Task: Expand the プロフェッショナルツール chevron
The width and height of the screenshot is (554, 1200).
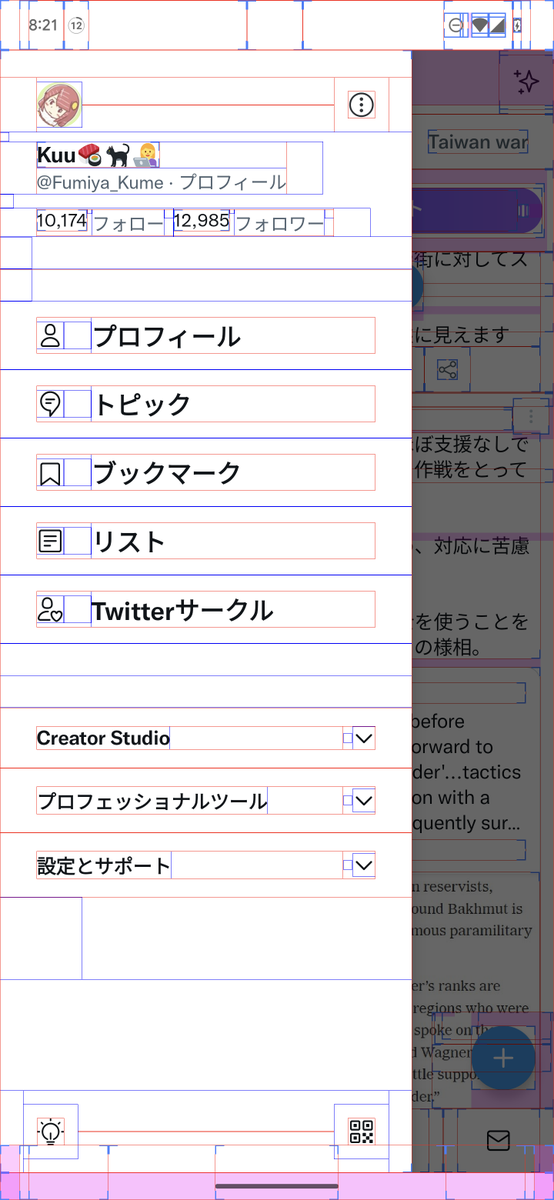Action: (x=364, y=801)
